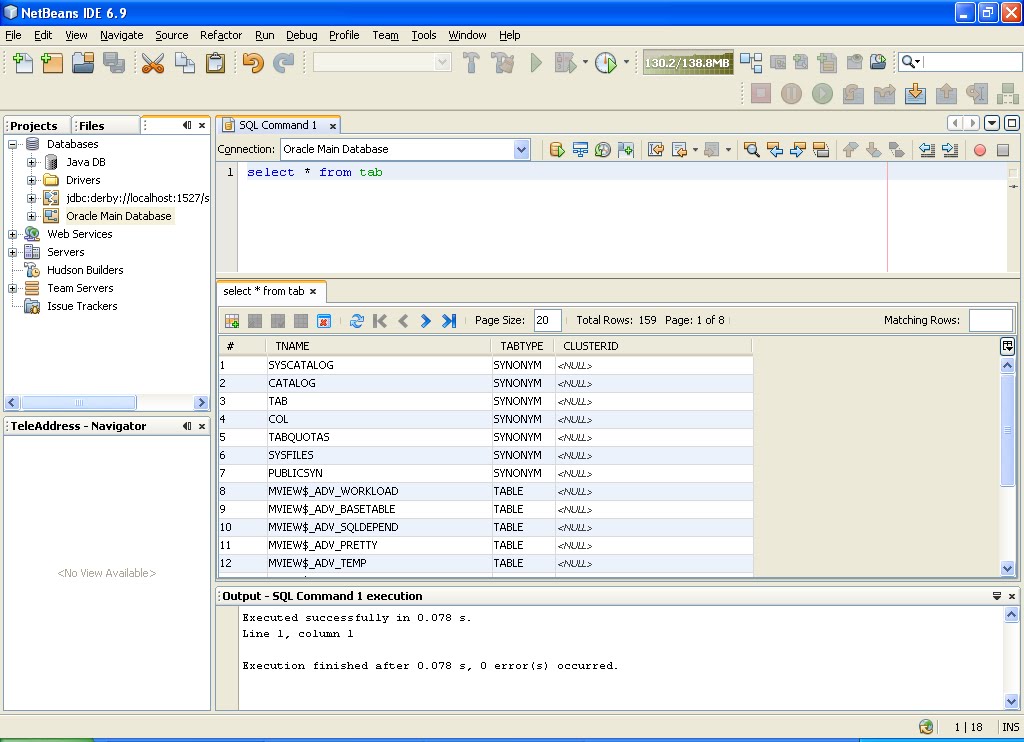Run the SQL statement
The height and width of the screenshot is (742, 1024).
pos(557,149)
